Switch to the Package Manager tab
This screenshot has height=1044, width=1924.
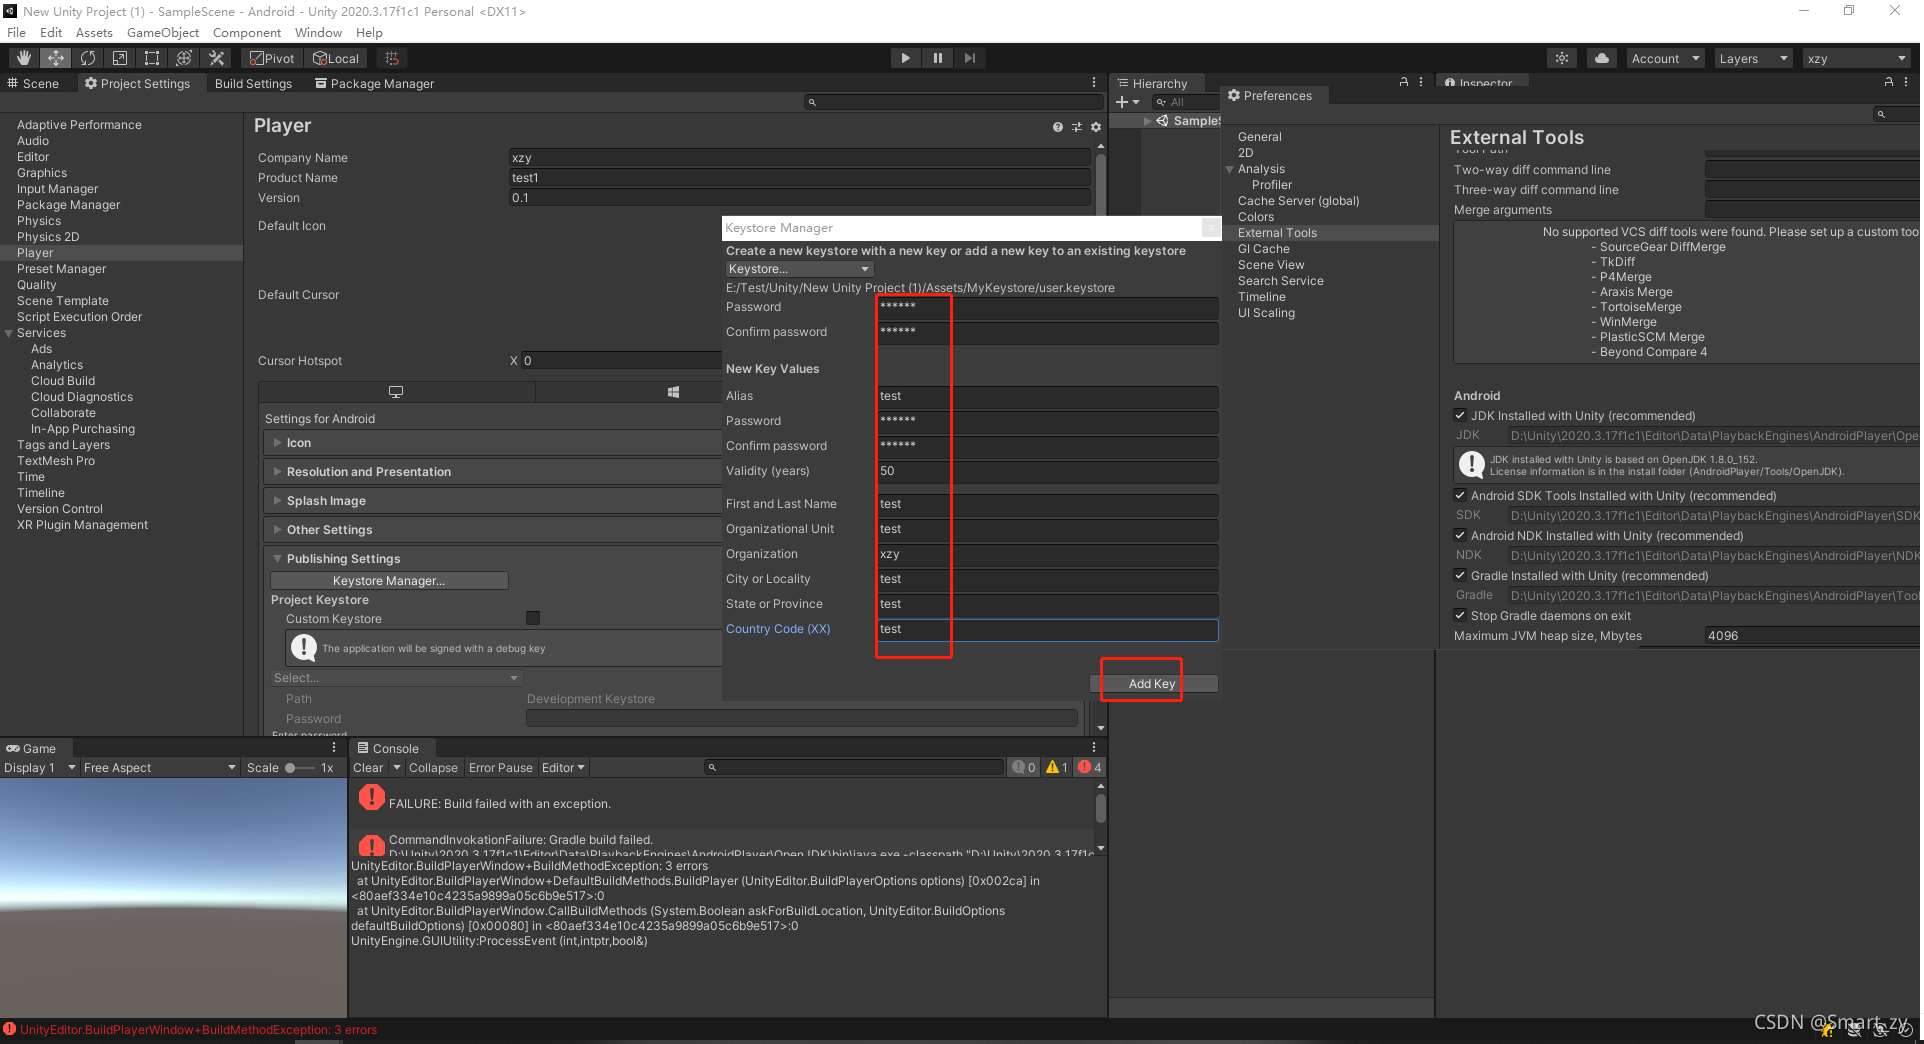pos(374,83)
